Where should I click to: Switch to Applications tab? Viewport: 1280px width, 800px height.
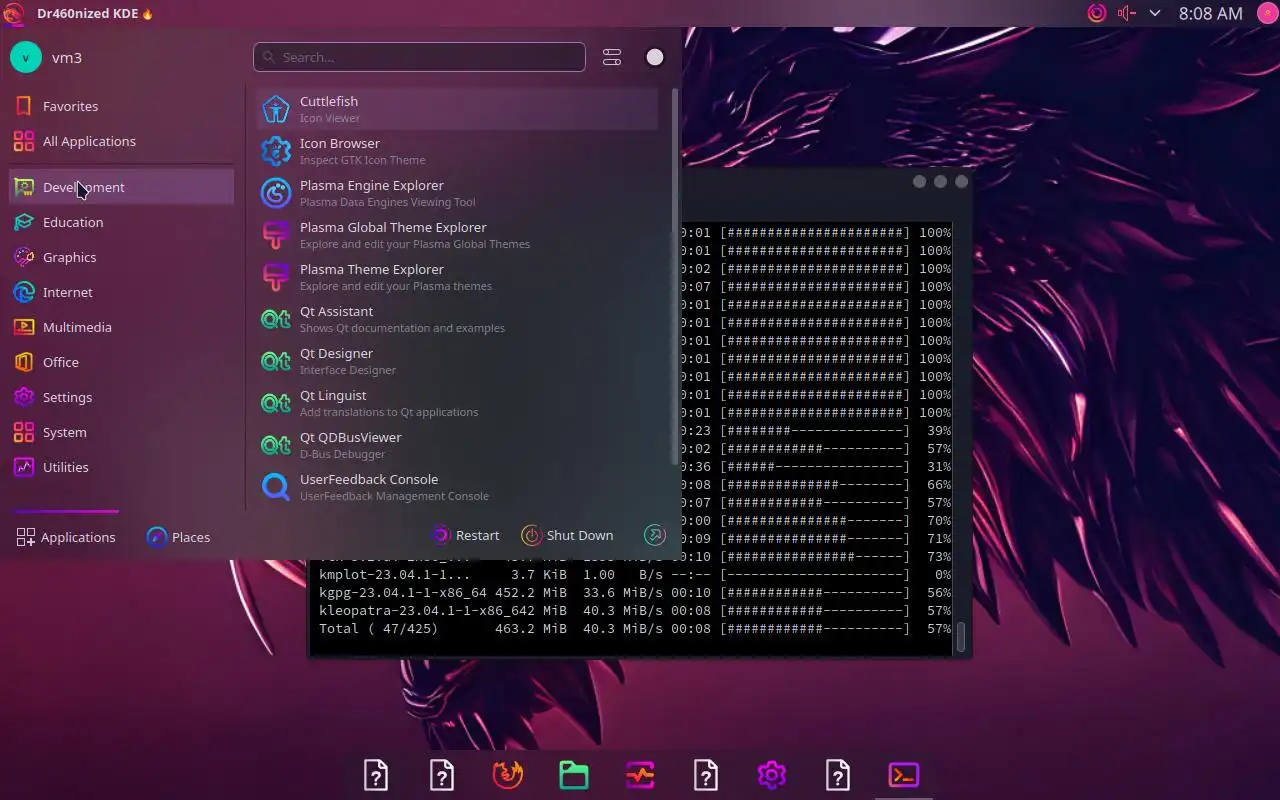66,537
